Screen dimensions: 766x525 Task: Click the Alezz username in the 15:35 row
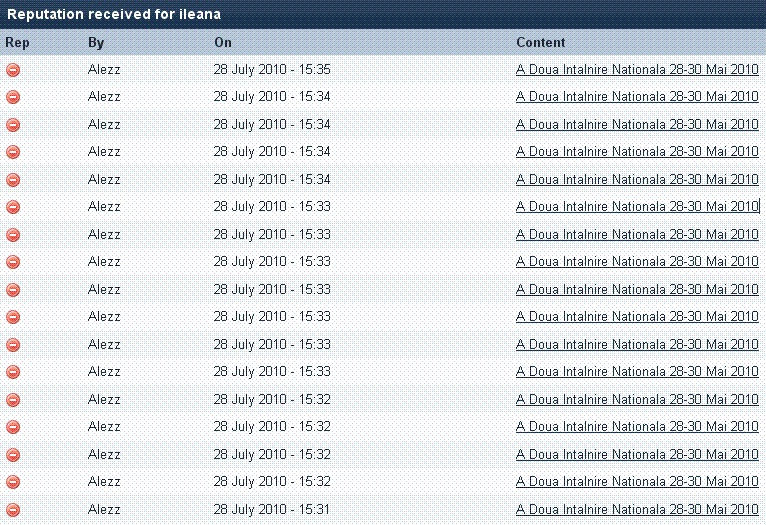[104, 70]
